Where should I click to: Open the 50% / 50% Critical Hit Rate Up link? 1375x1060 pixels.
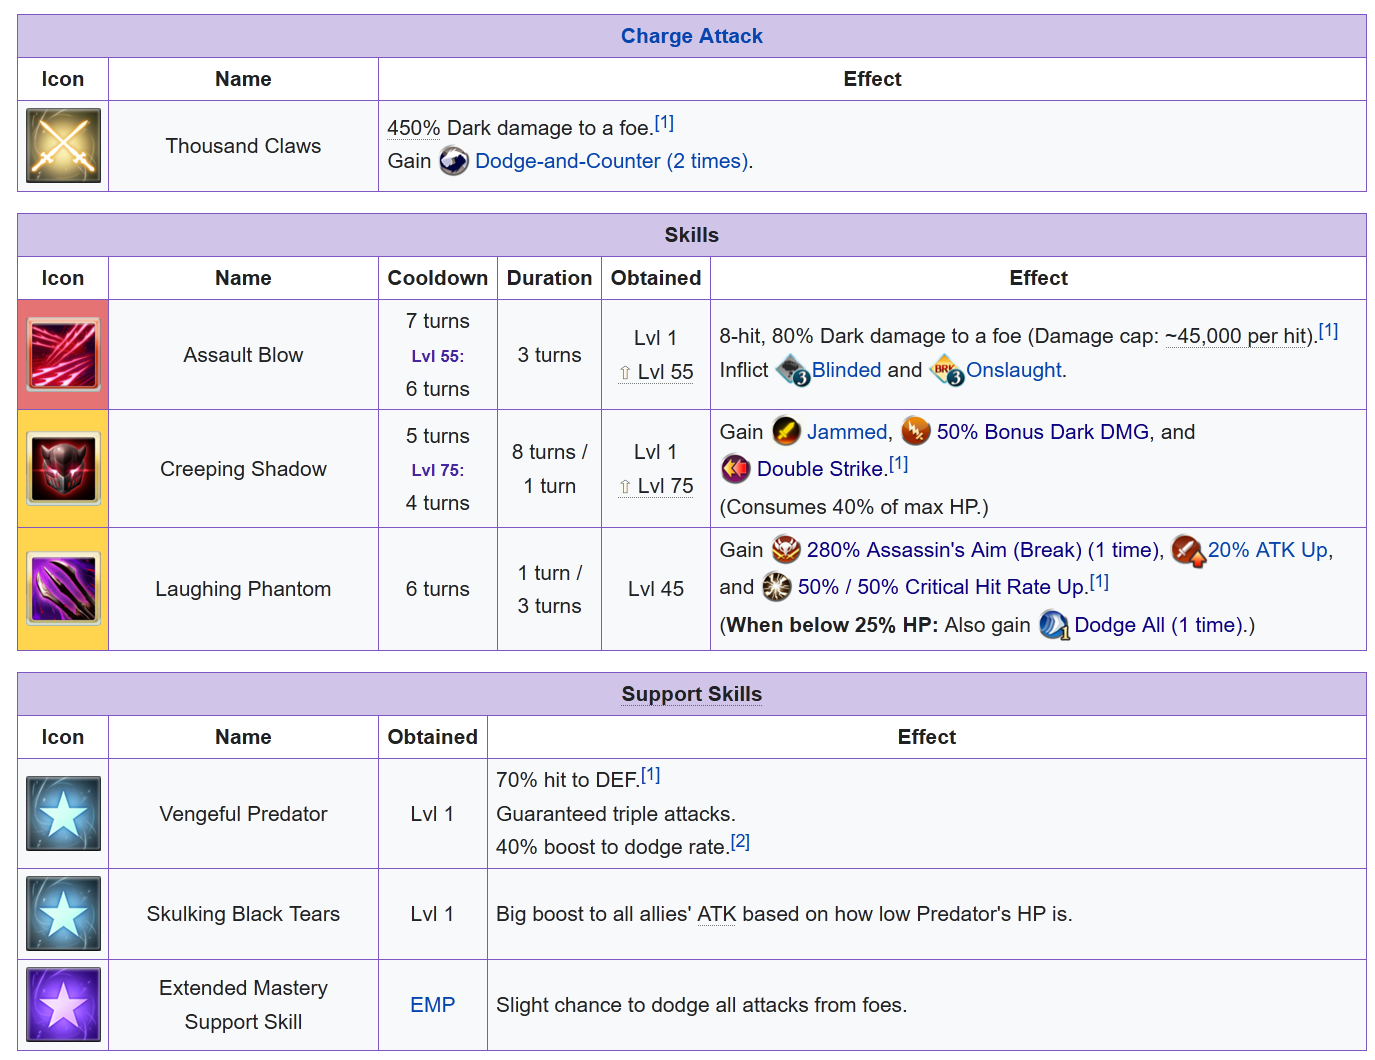pos(940,587)
